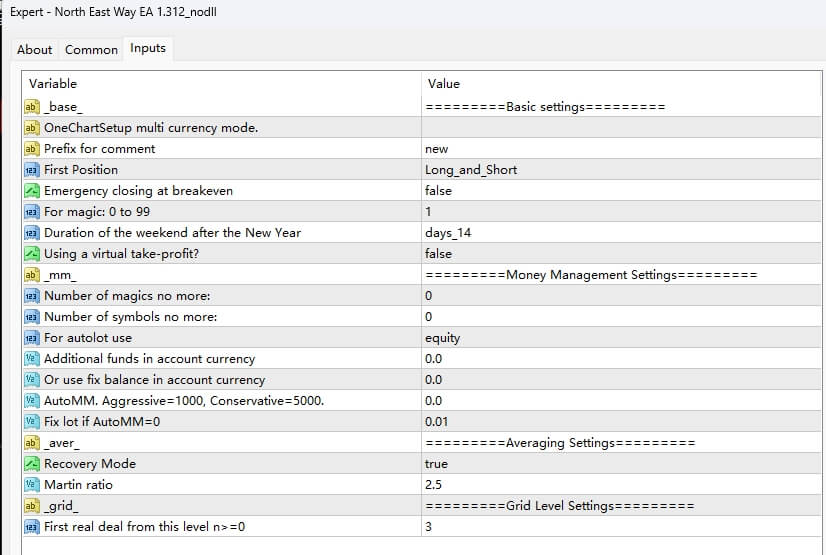The height and width of the screenshot is (555, 826).
Task: Switch to the About tab
Action: pos(35,49)
